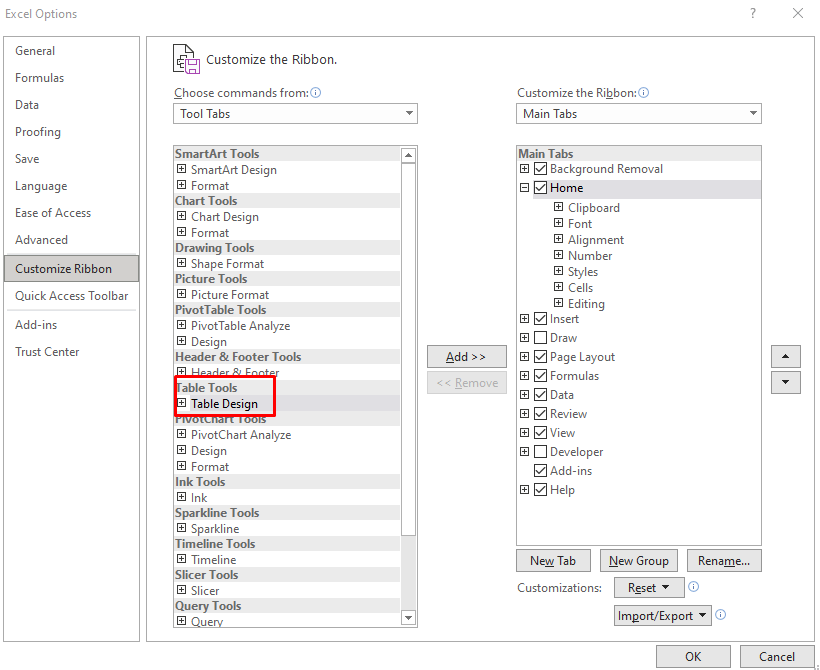
Task: Open the Customize the Ribbon Main Tabs dropdown
Action: pyautogui.click(x=639, y=113)
